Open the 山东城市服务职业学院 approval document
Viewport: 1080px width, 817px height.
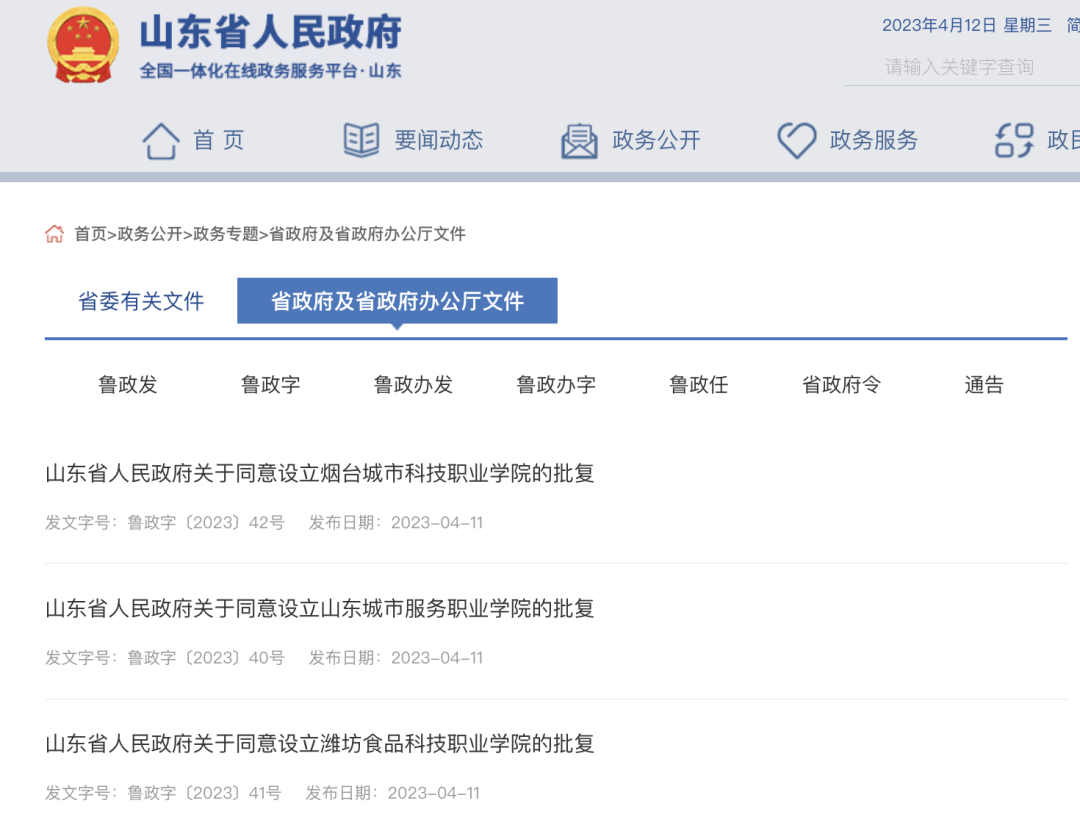[320, 608]
